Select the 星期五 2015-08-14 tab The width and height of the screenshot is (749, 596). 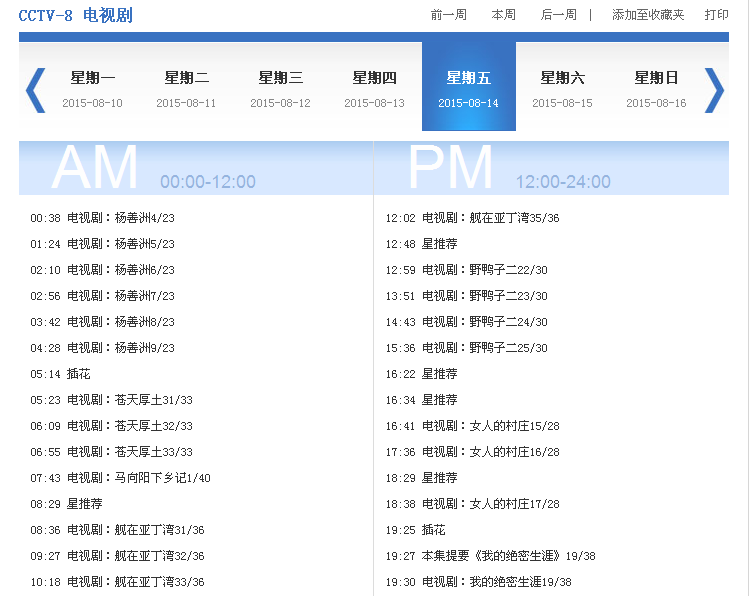coord(469,86)
